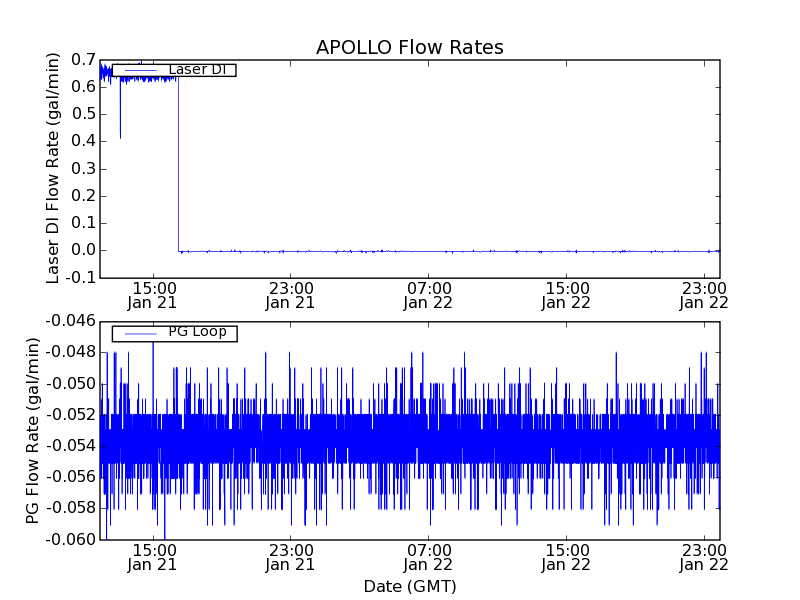800x600 pixels.
Task: Click the PG Loop legend line sample
Action: point(140,334)
